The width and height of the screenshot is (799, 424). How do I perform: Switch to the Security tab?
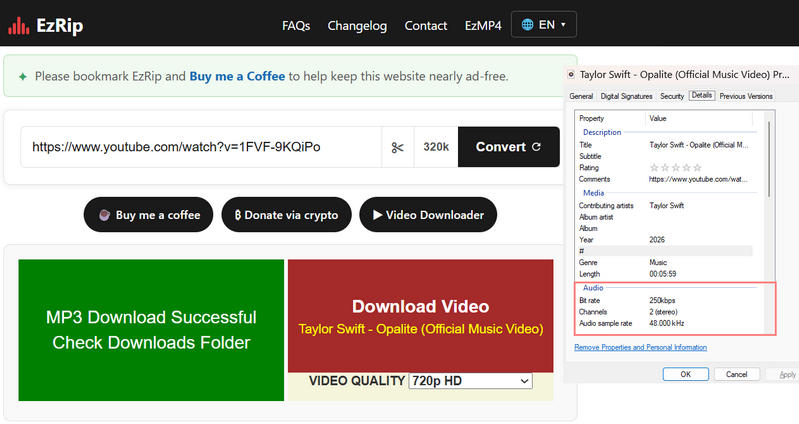(x=672, y=96)
